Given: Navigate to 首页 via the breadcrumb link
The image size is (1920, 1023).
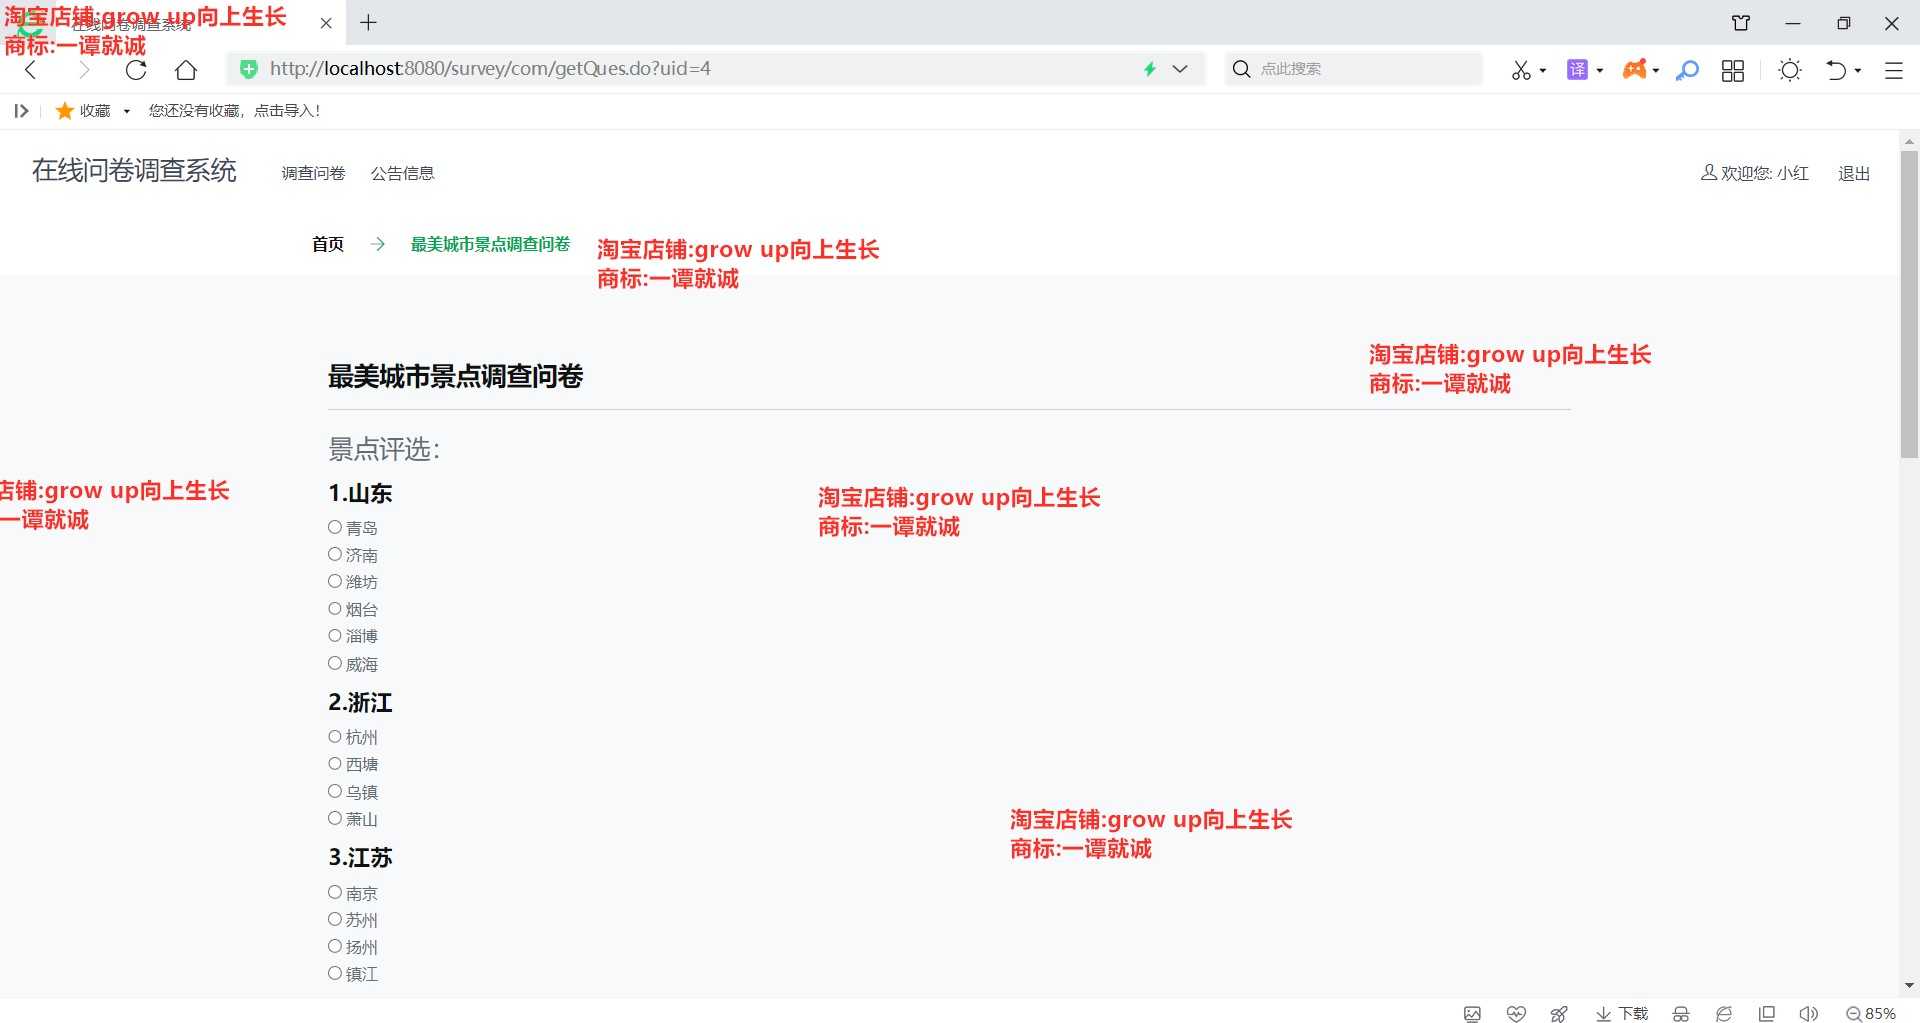Looking at the screenshot, I should (x=326, y=243).
